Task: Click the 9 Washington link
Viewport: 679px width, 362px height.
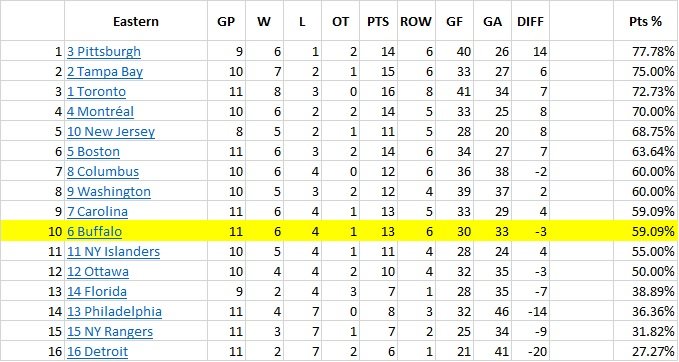Action: pos(109,192)
